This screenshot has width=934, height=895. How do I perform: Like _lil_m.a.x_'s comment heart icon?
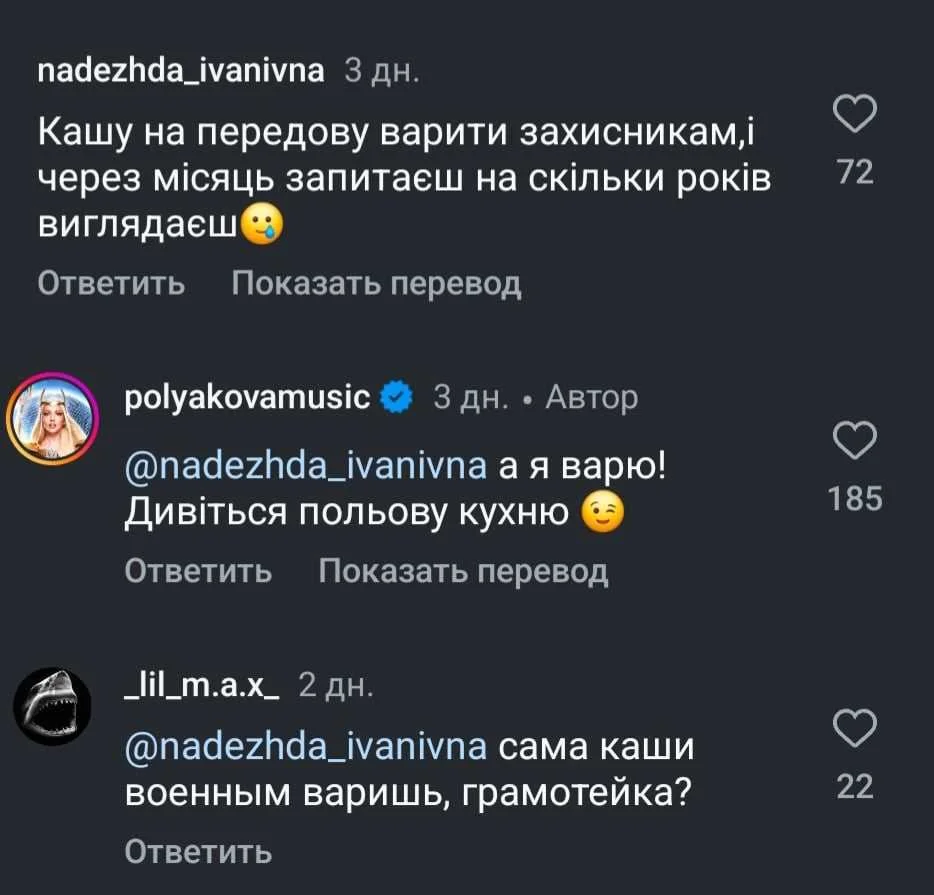click(855, 729)
